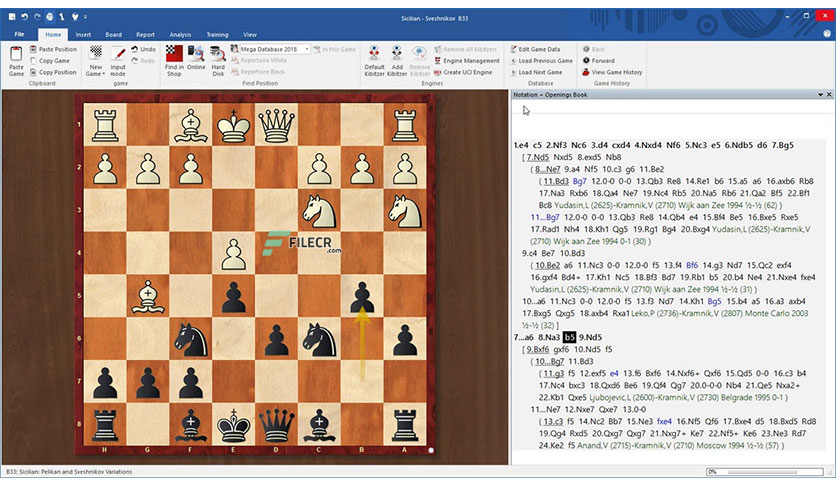
Task: Load Previous Game from database
Action: pos(541,61)
